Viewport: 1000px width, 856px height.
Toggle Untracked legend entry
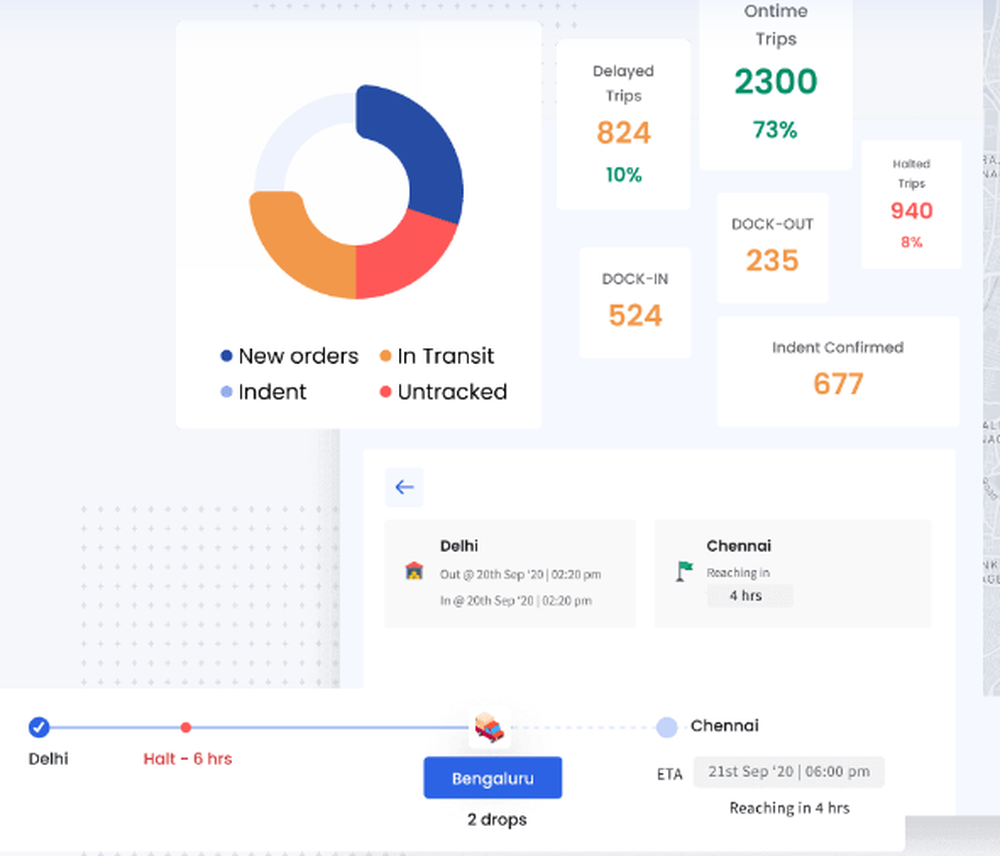click(x=443, y=392)
